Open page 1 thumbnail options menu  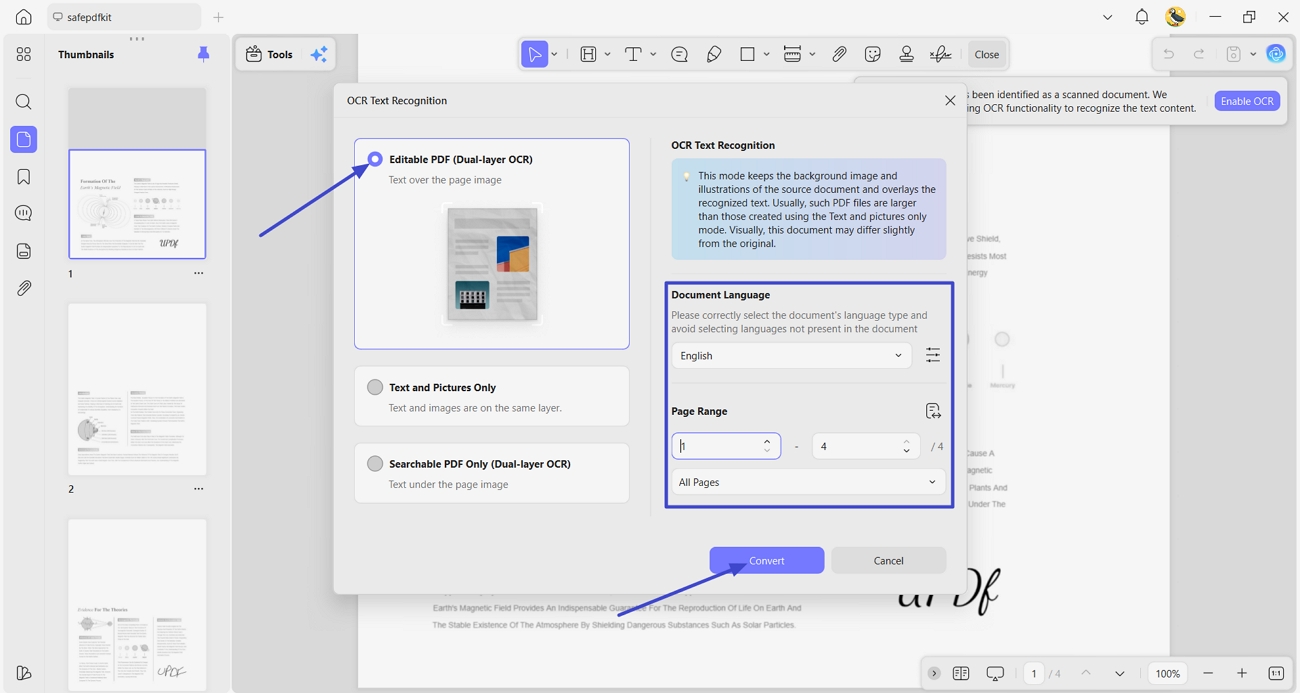pyautogui.click(x=198, y=273)
